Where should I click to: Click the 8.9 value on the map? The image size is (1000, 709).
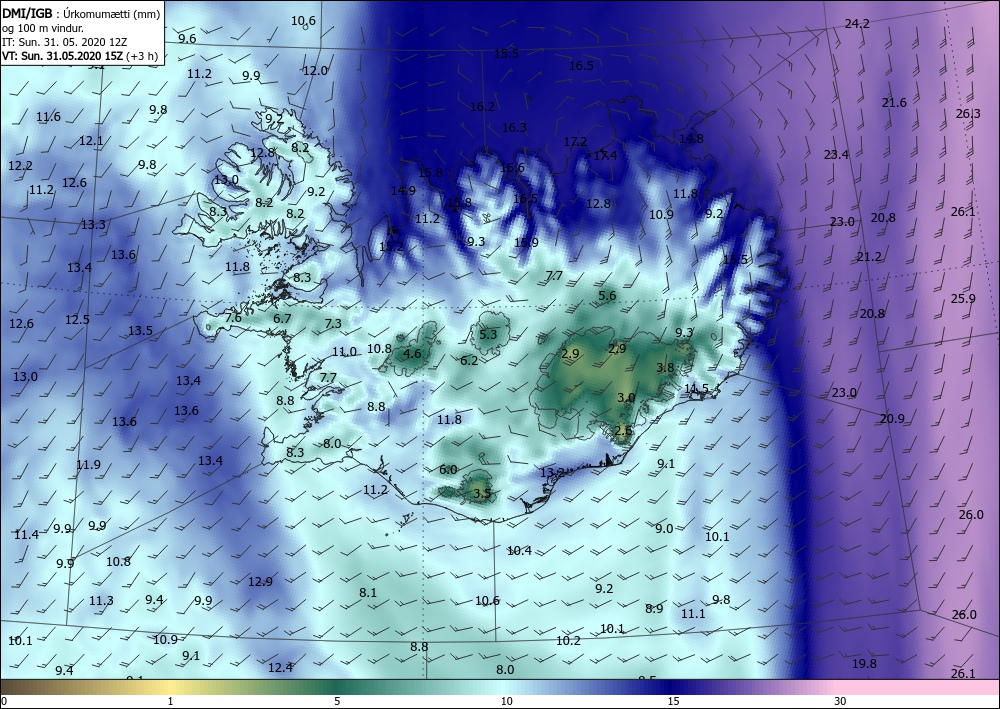[654, 608]
